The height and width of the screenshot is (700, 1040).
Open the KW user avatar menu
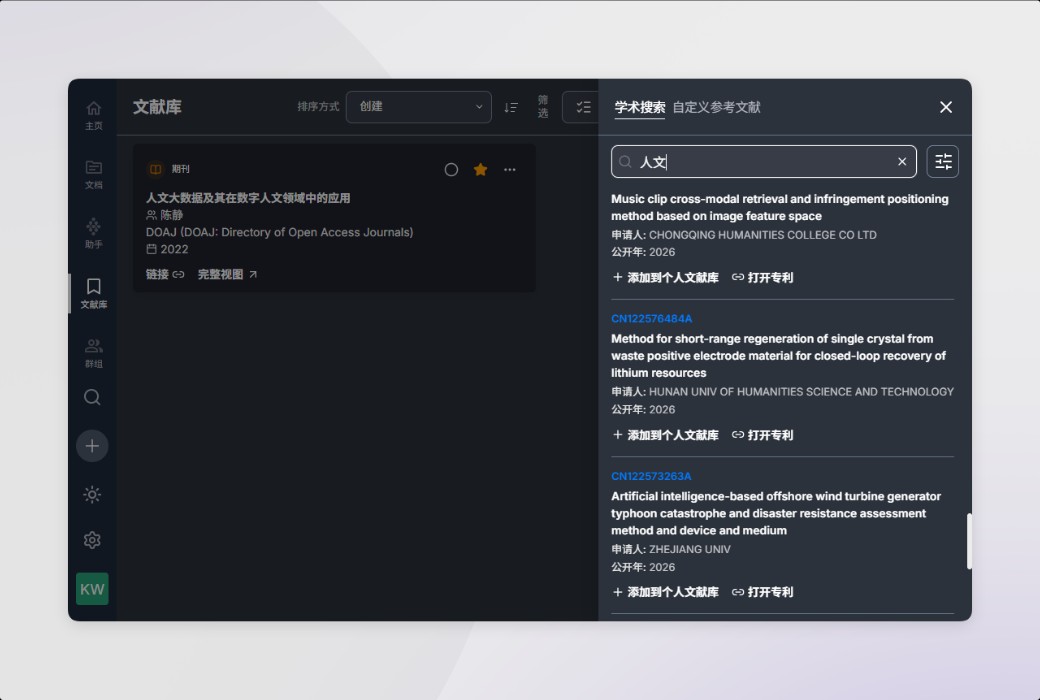(x=92, y=589)
